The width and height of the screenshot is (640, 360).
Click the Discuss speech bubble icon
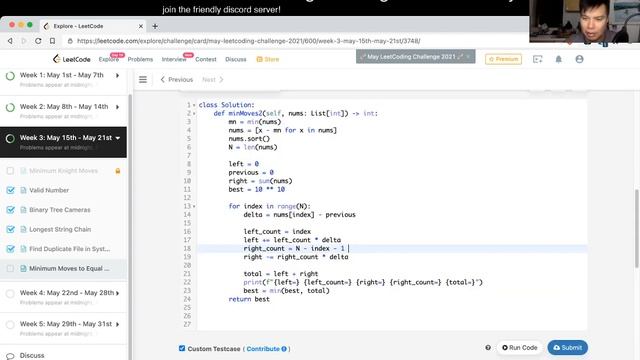click(11, 356)
